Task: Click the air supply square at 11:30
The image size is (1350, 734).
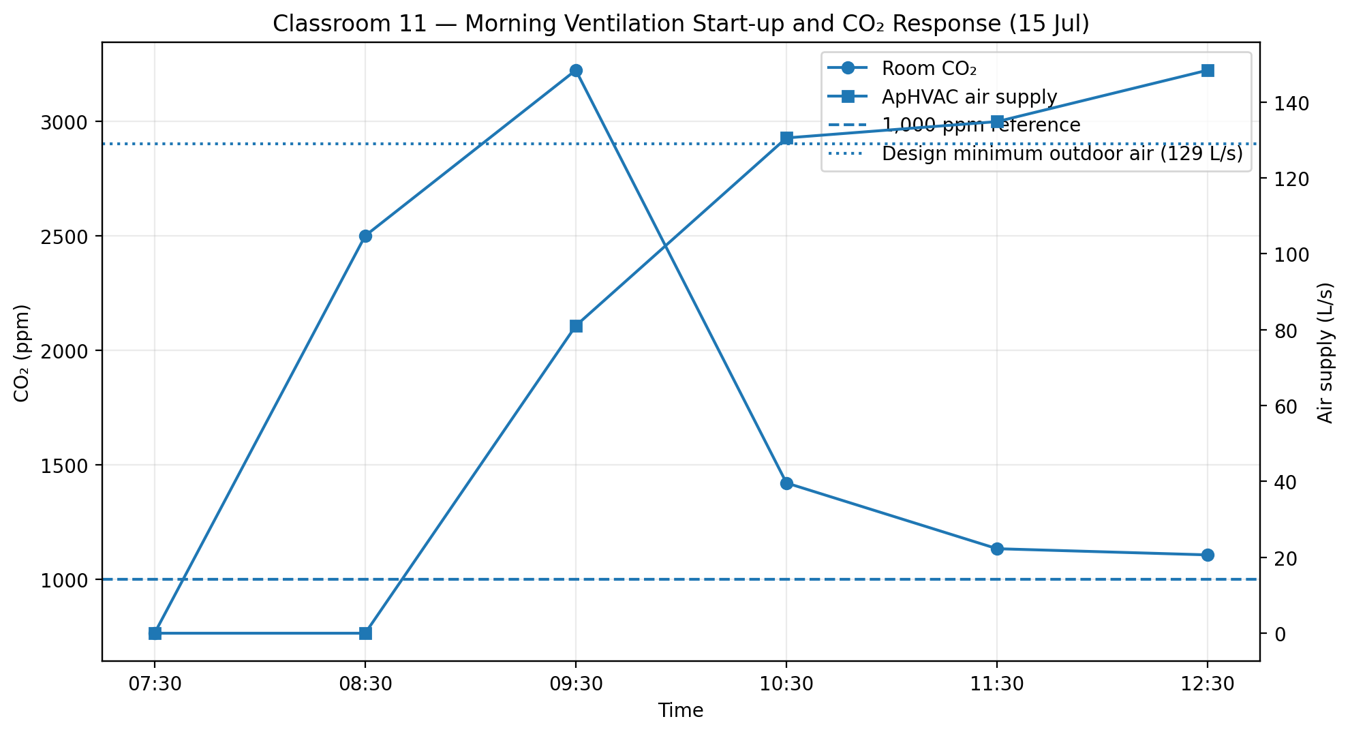Action: coord(997,122)
